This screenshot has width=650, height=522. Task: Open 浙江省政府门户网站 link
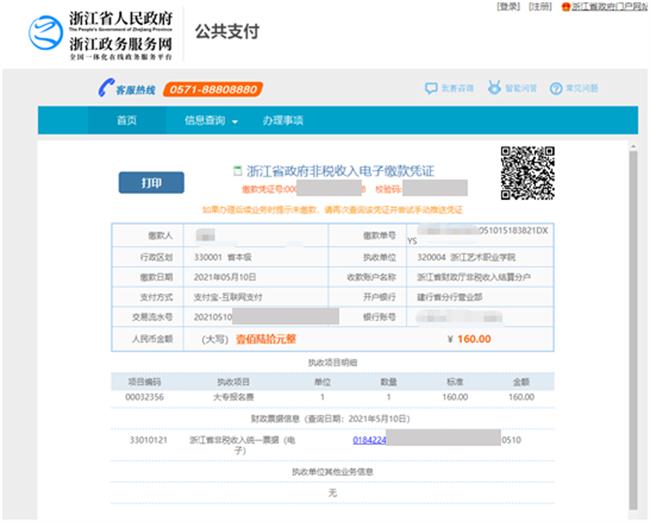(611, 7)
